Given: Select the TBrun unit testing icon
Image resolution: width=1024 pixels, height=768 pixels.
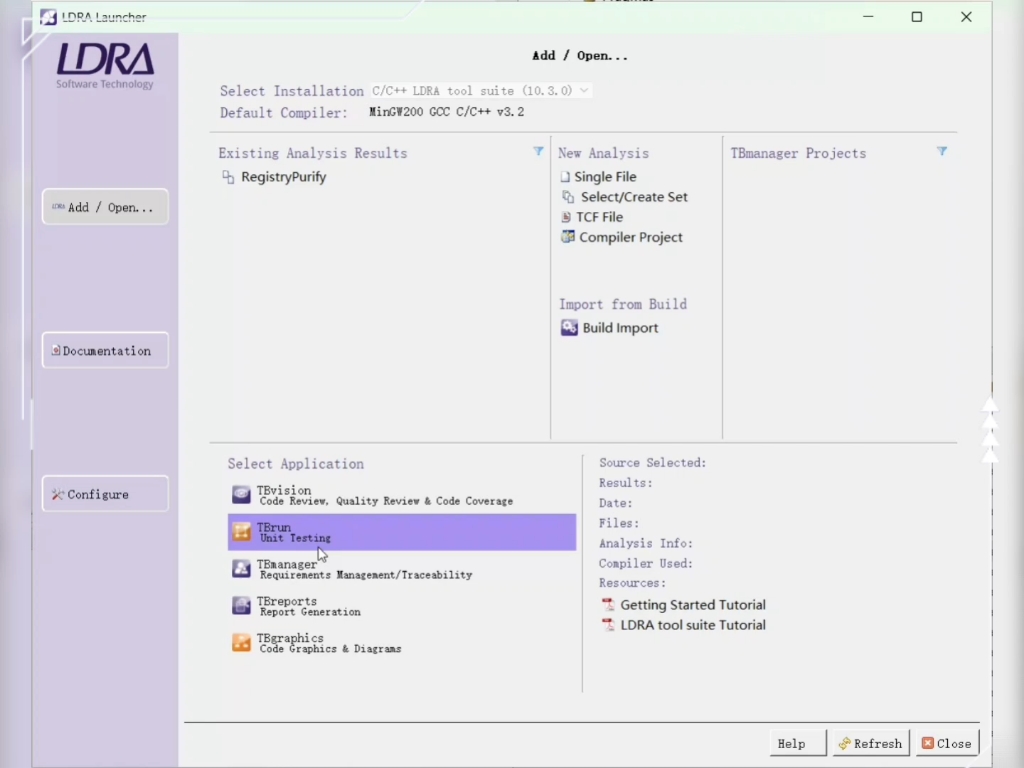Looking at the screenshot, I should coord(241,532).
